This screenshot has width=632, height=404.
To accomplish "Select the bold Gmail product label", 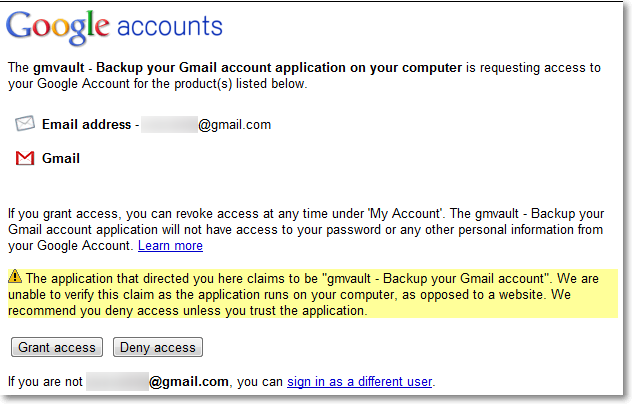I will coord(61,158).
